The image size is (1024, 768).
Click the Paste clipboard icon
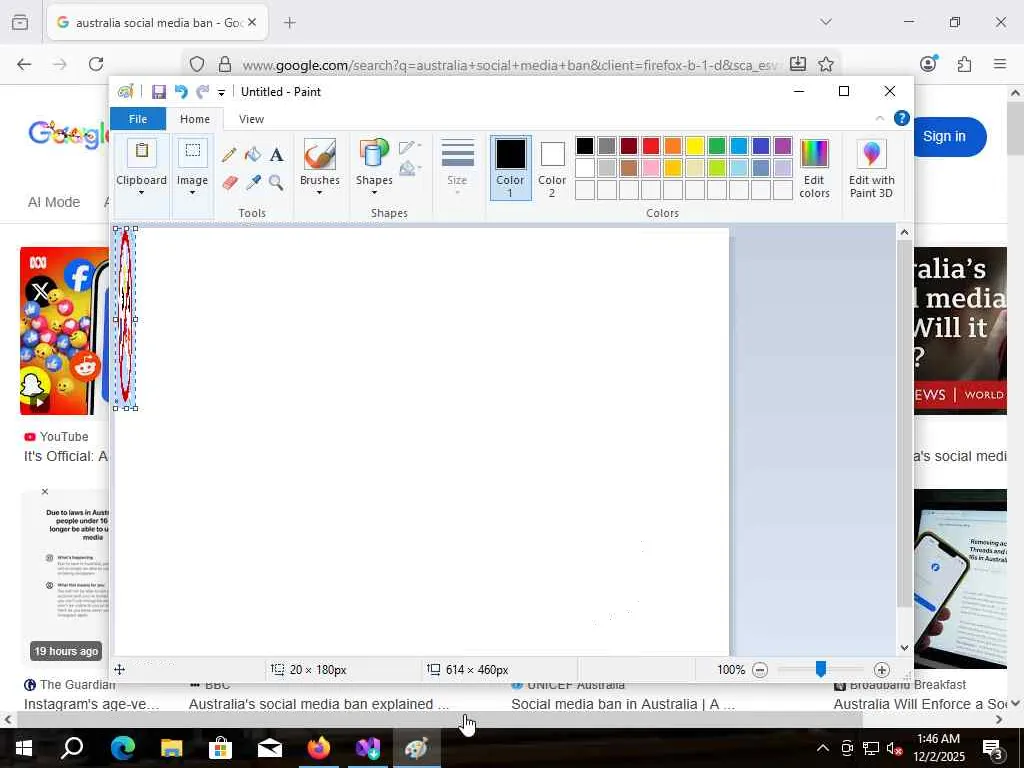[x=141, y=153]
